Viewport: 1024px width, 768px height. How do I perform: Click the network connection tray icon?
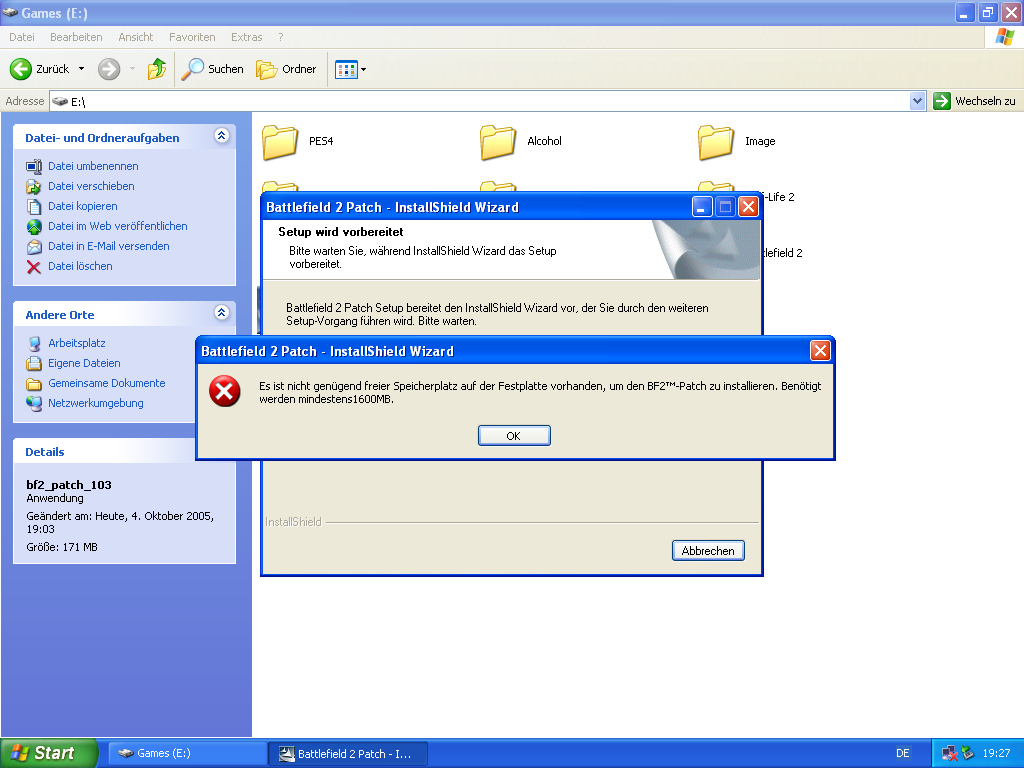point(950,754)
